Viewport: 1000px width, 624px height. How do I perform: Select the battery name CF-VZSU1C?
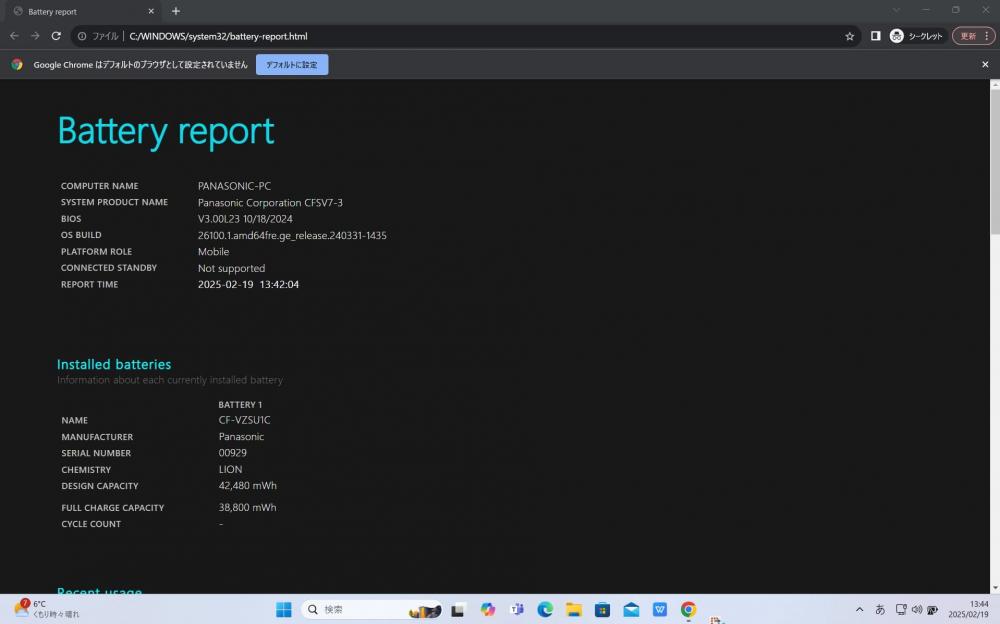pyautogui.click(x=244, y=420)
